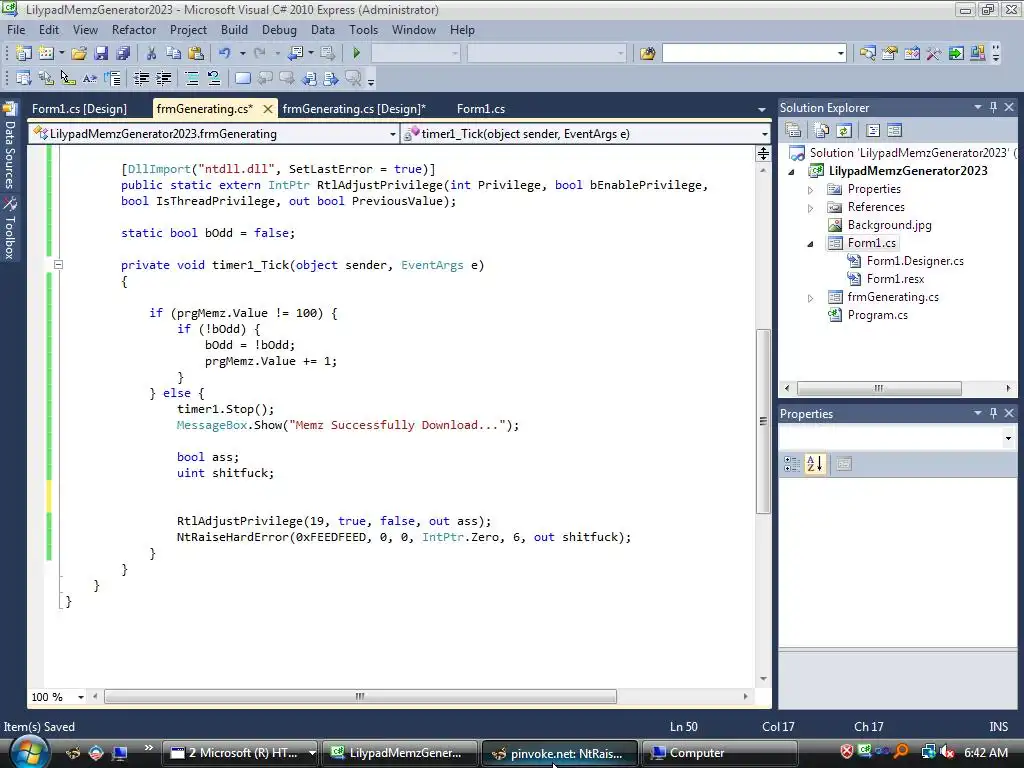Click the Find in Files binoculars icon

click(x=647, y=53)
